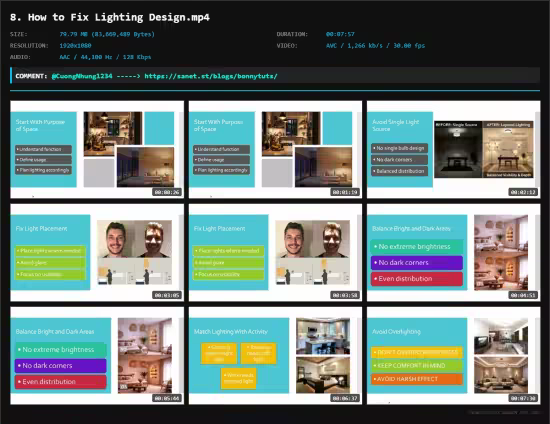Click thumbnail timestamped 00:06:37
The image size is (550, 424).
[275, 356]
